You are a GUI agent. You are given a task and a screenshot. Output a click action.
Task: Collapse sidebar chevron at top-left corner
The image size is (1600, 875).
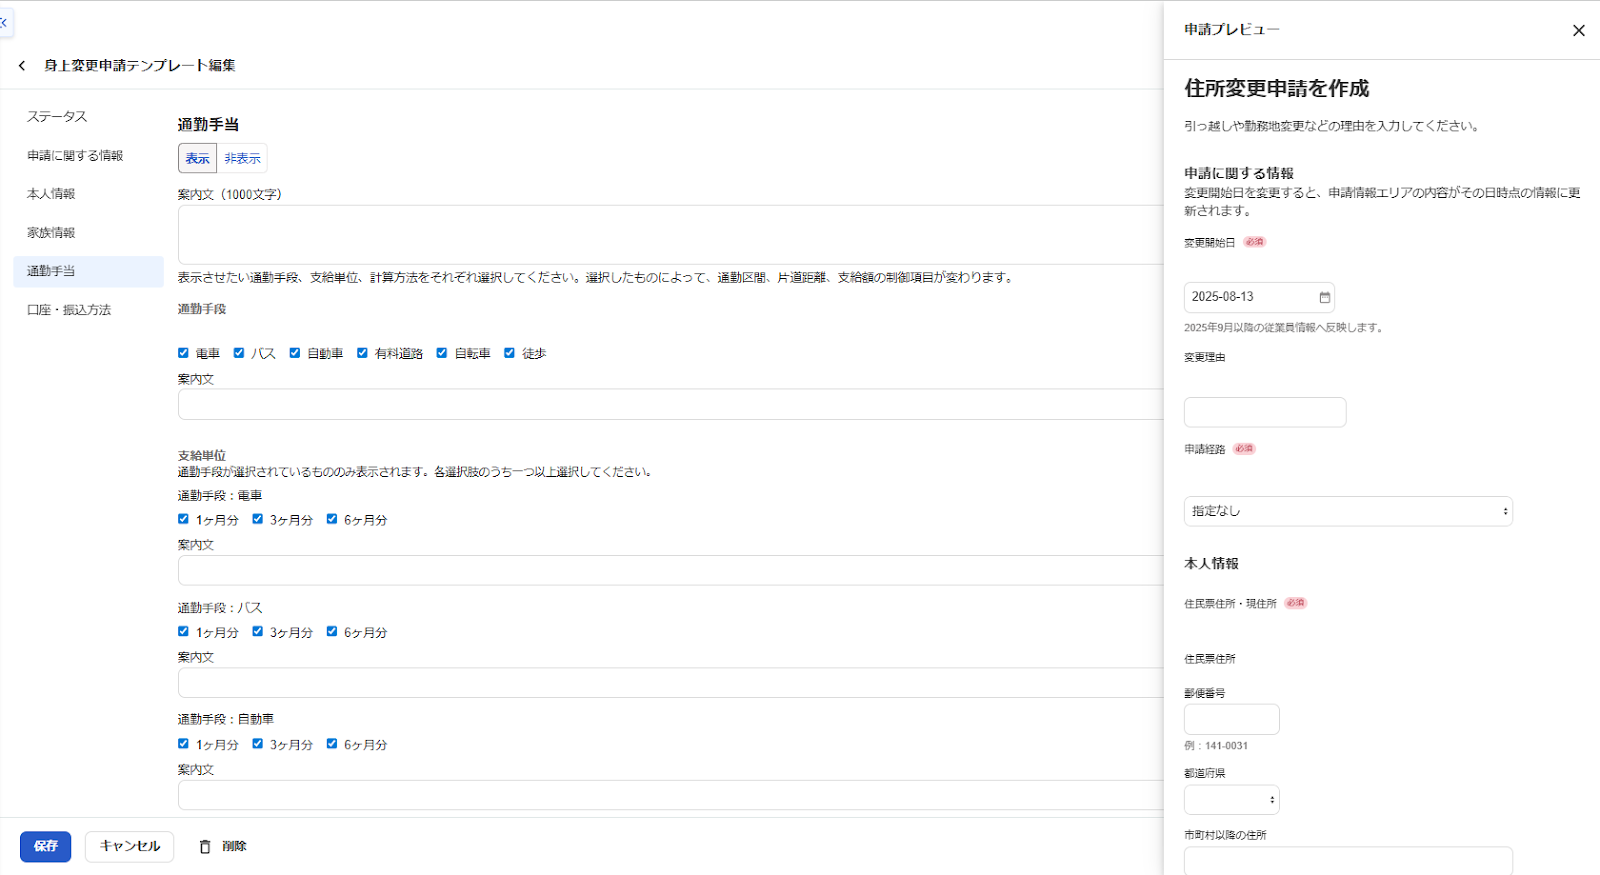[4, 22]
